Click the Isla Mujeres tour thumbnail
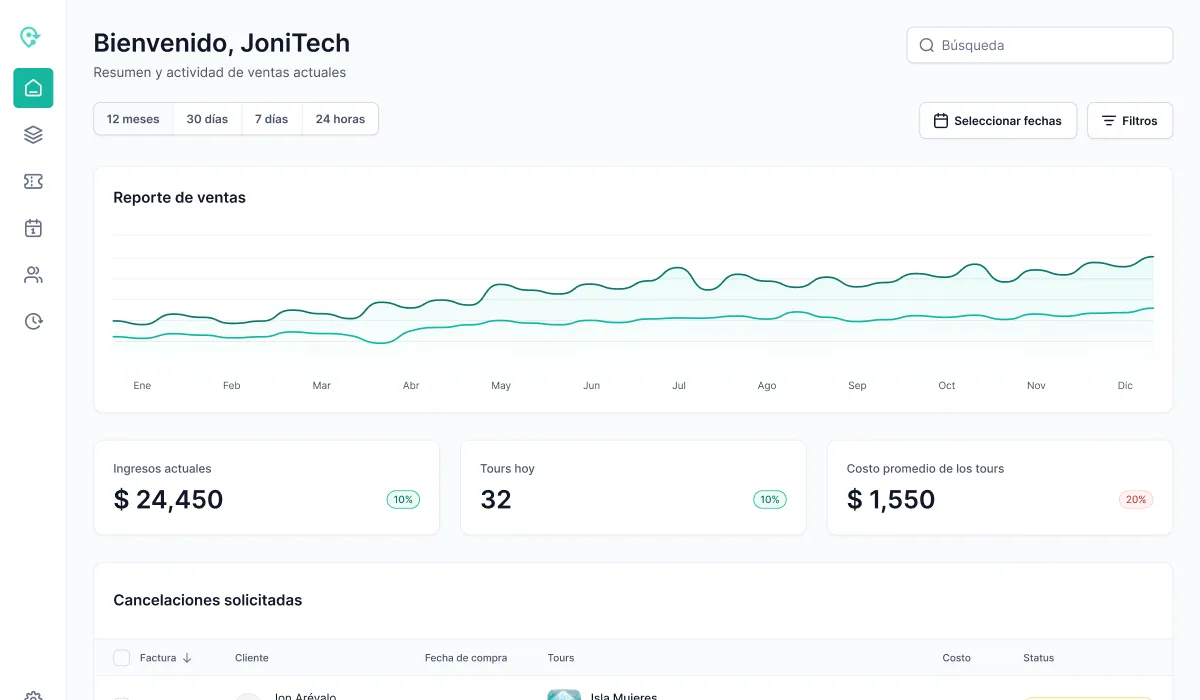 click(564, 695)
